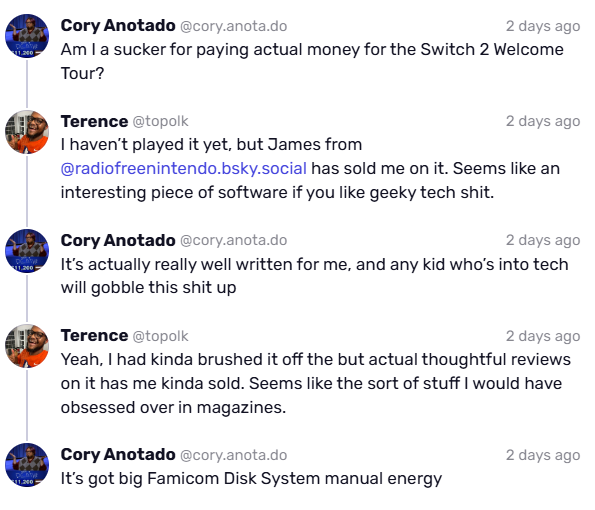Click @topolk handle on the fourth post

coord(161,336)
